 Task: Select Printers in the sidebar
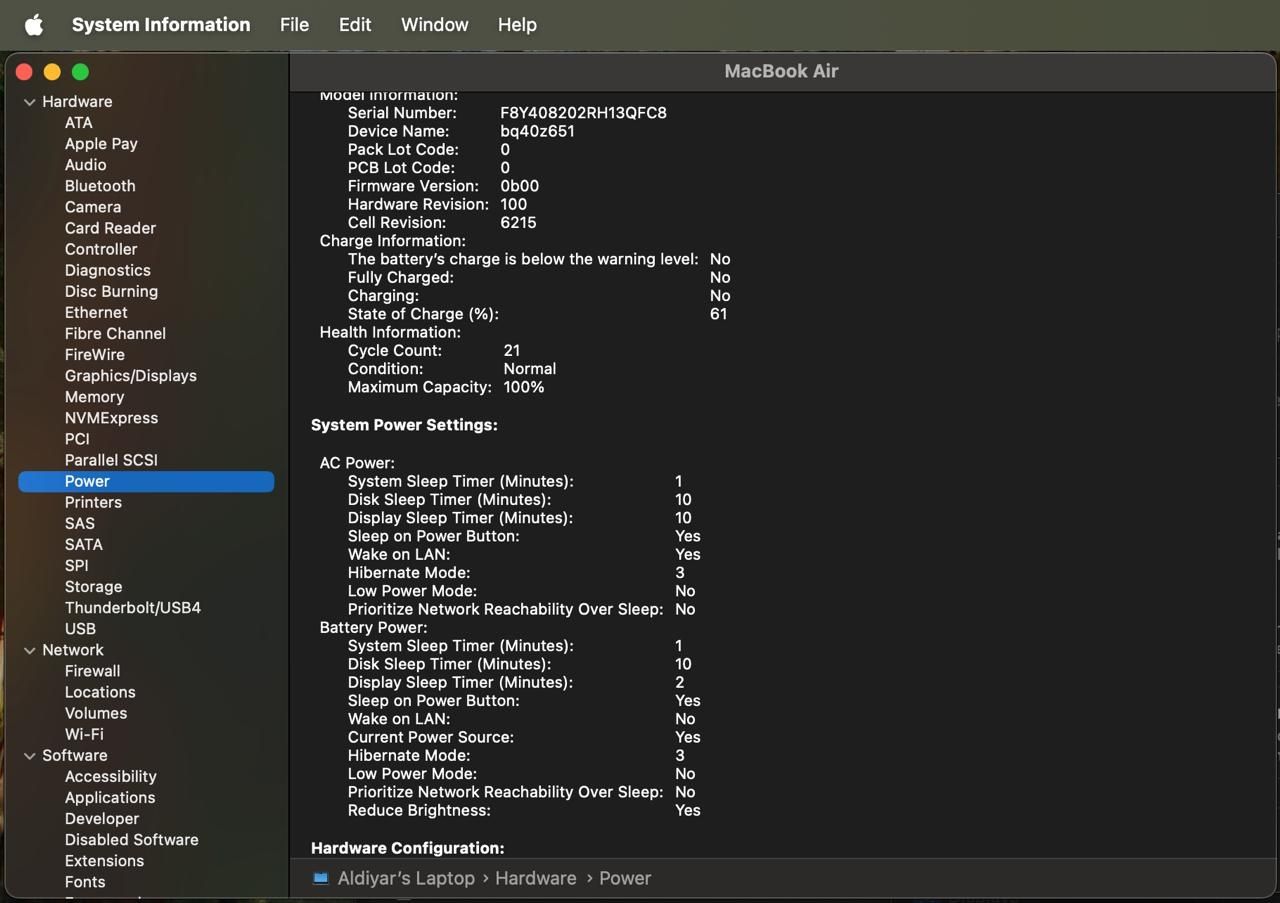93,502
